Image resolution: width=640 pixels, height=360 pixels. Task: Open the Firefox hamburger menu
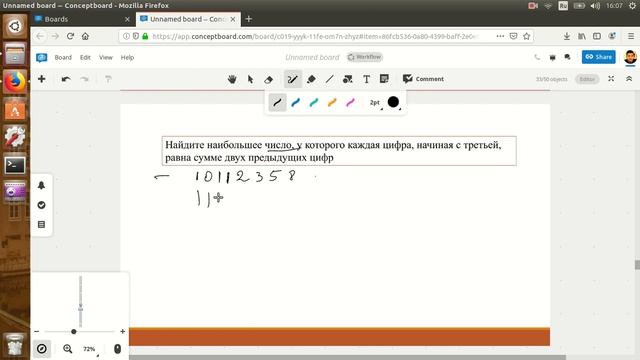631,36
